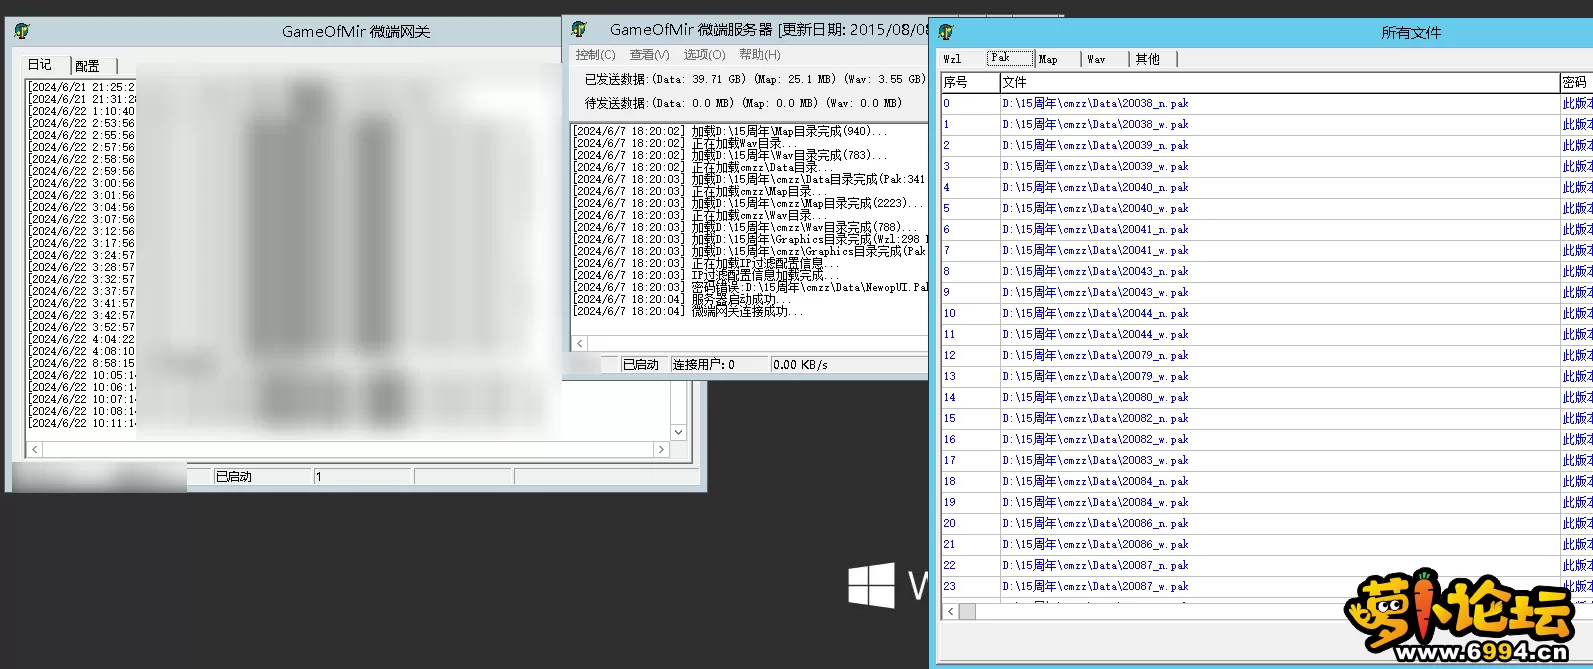The width and height of the screenshot is (1593, 669).
Task: Select file row 20039_n.pak
Action: click(x=1266, y=145)
